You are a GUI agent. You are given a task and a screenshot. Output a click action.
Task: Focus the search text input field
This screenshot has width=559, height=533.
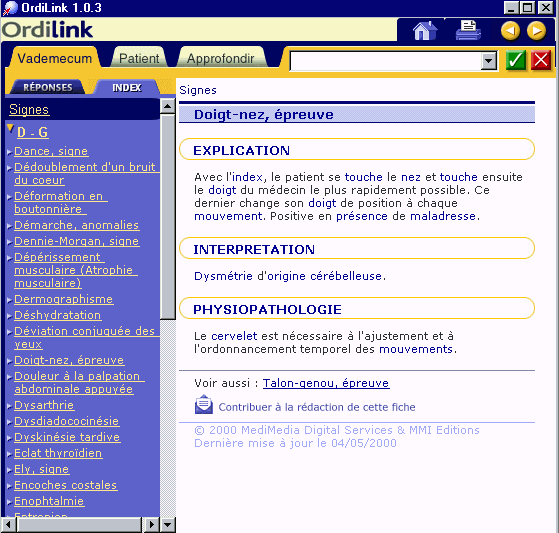pos(385,61)
